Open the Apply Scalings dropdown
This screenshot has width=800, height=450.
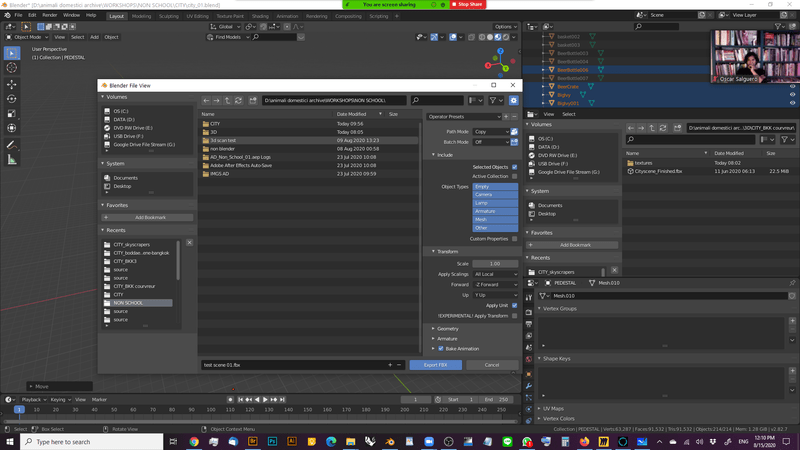(495, 274)
